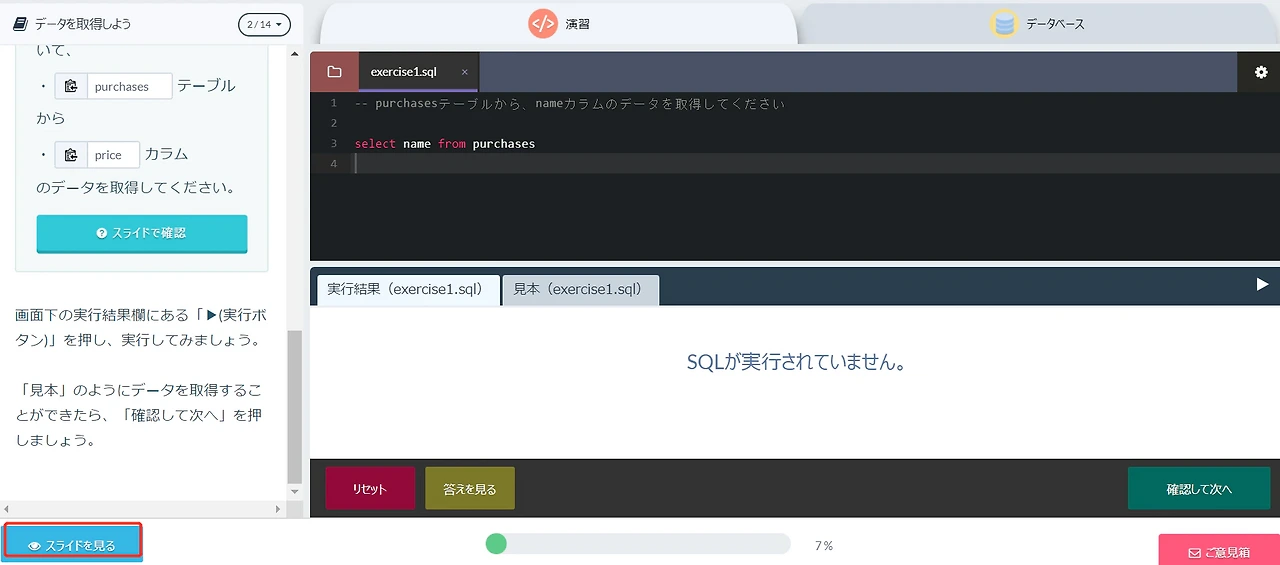This screenshot has width=1280, height=565.
Task: Click the SQL comment on line 1
Action: [x=570, y=104]
